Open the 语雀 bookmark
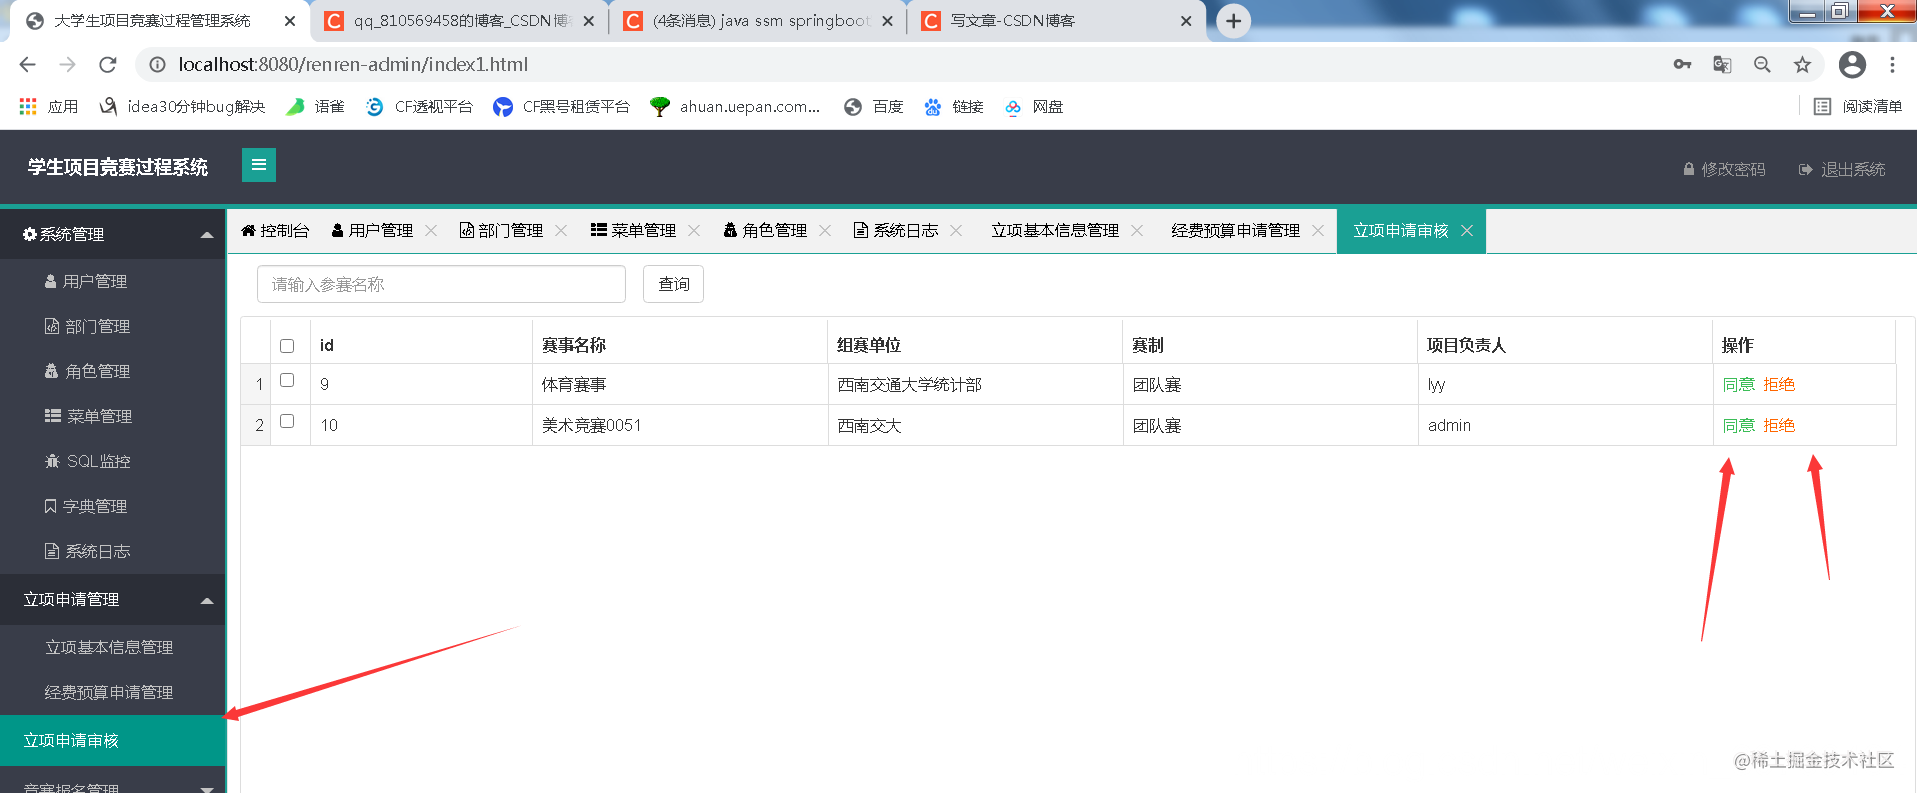Viewport: 1917px width, 793px height. (315, 106)
